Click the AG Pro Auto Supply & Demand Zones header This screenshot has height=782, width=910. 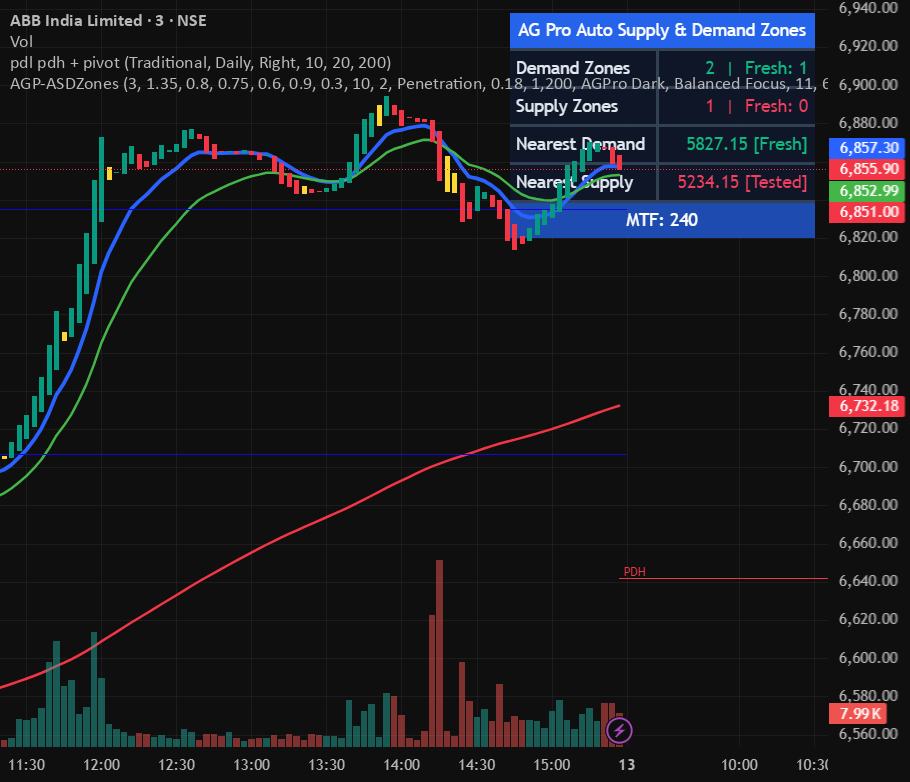coord(662,30)
